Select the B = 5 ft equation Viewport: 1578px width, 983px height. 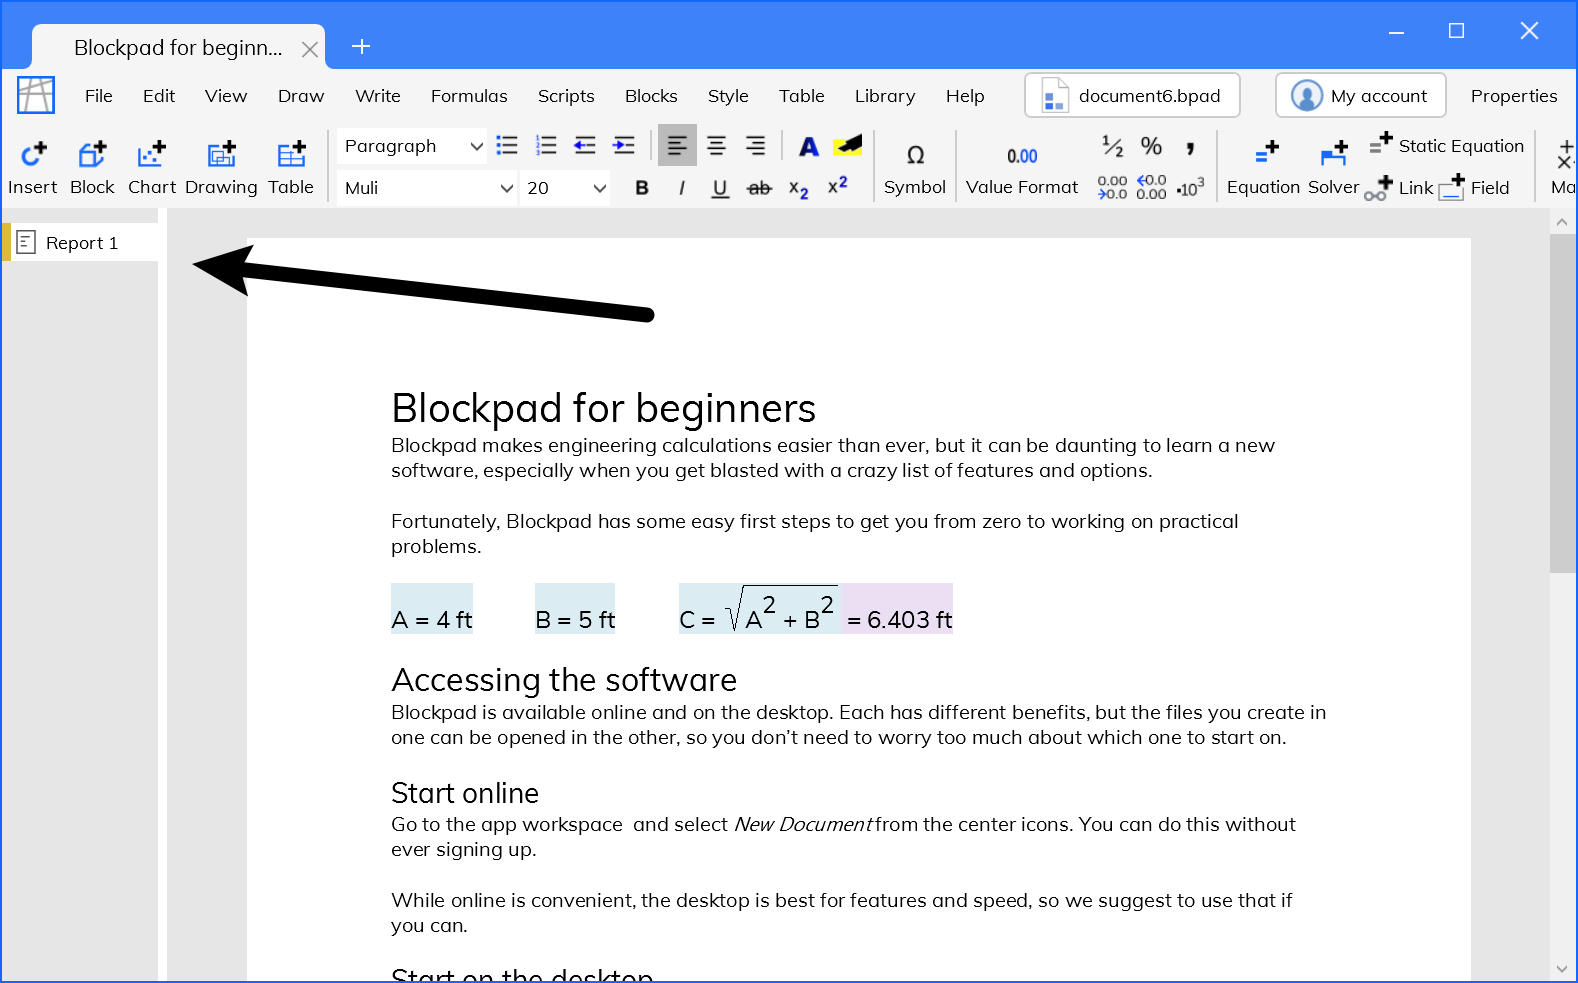pos(575,609)
